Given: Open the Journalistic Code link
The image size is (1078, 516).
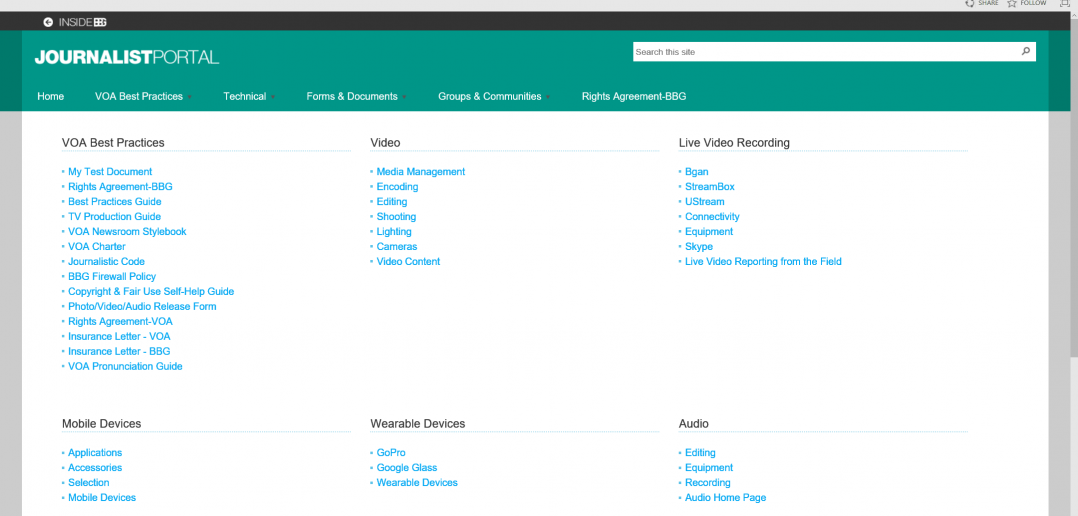Looking at the screenshot, I should point(107,262).
